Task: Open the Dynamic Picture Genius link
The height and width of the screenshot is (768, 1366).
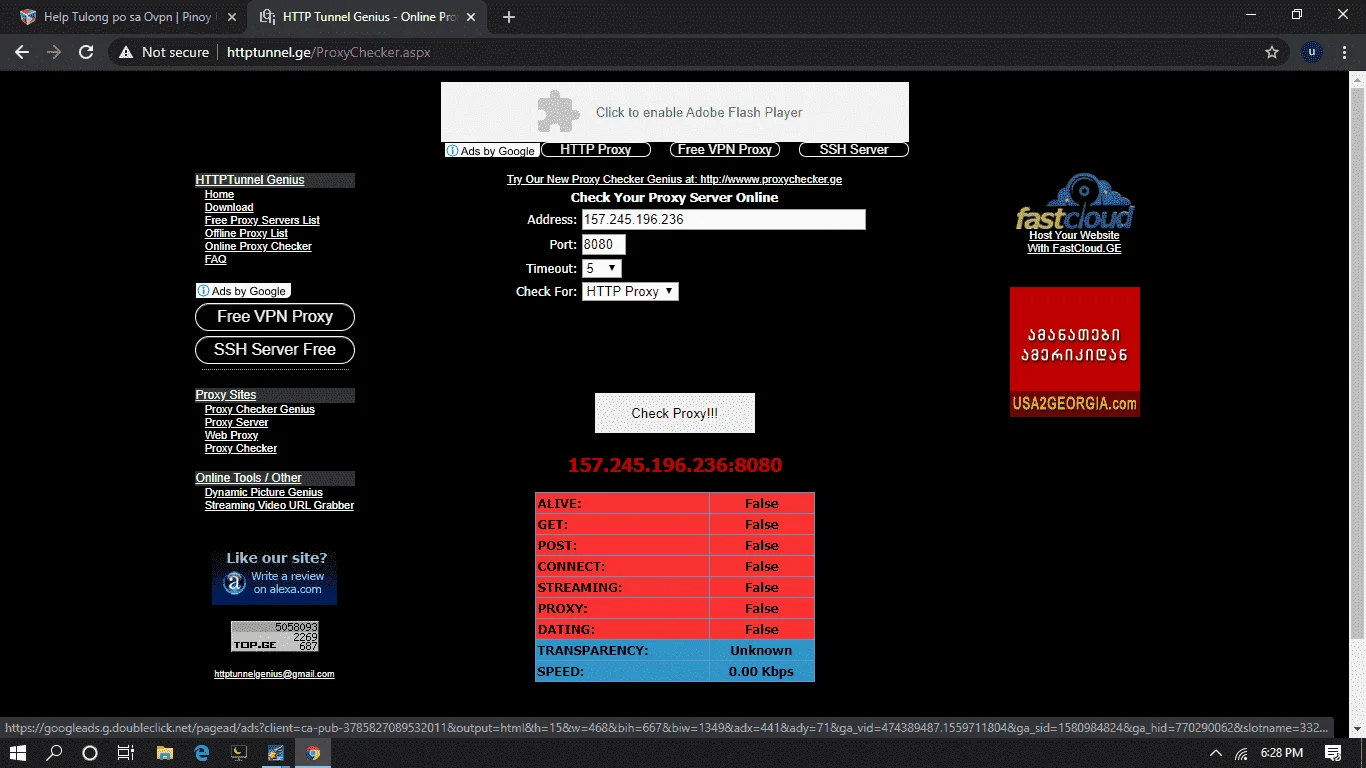Action: (264, 492)
